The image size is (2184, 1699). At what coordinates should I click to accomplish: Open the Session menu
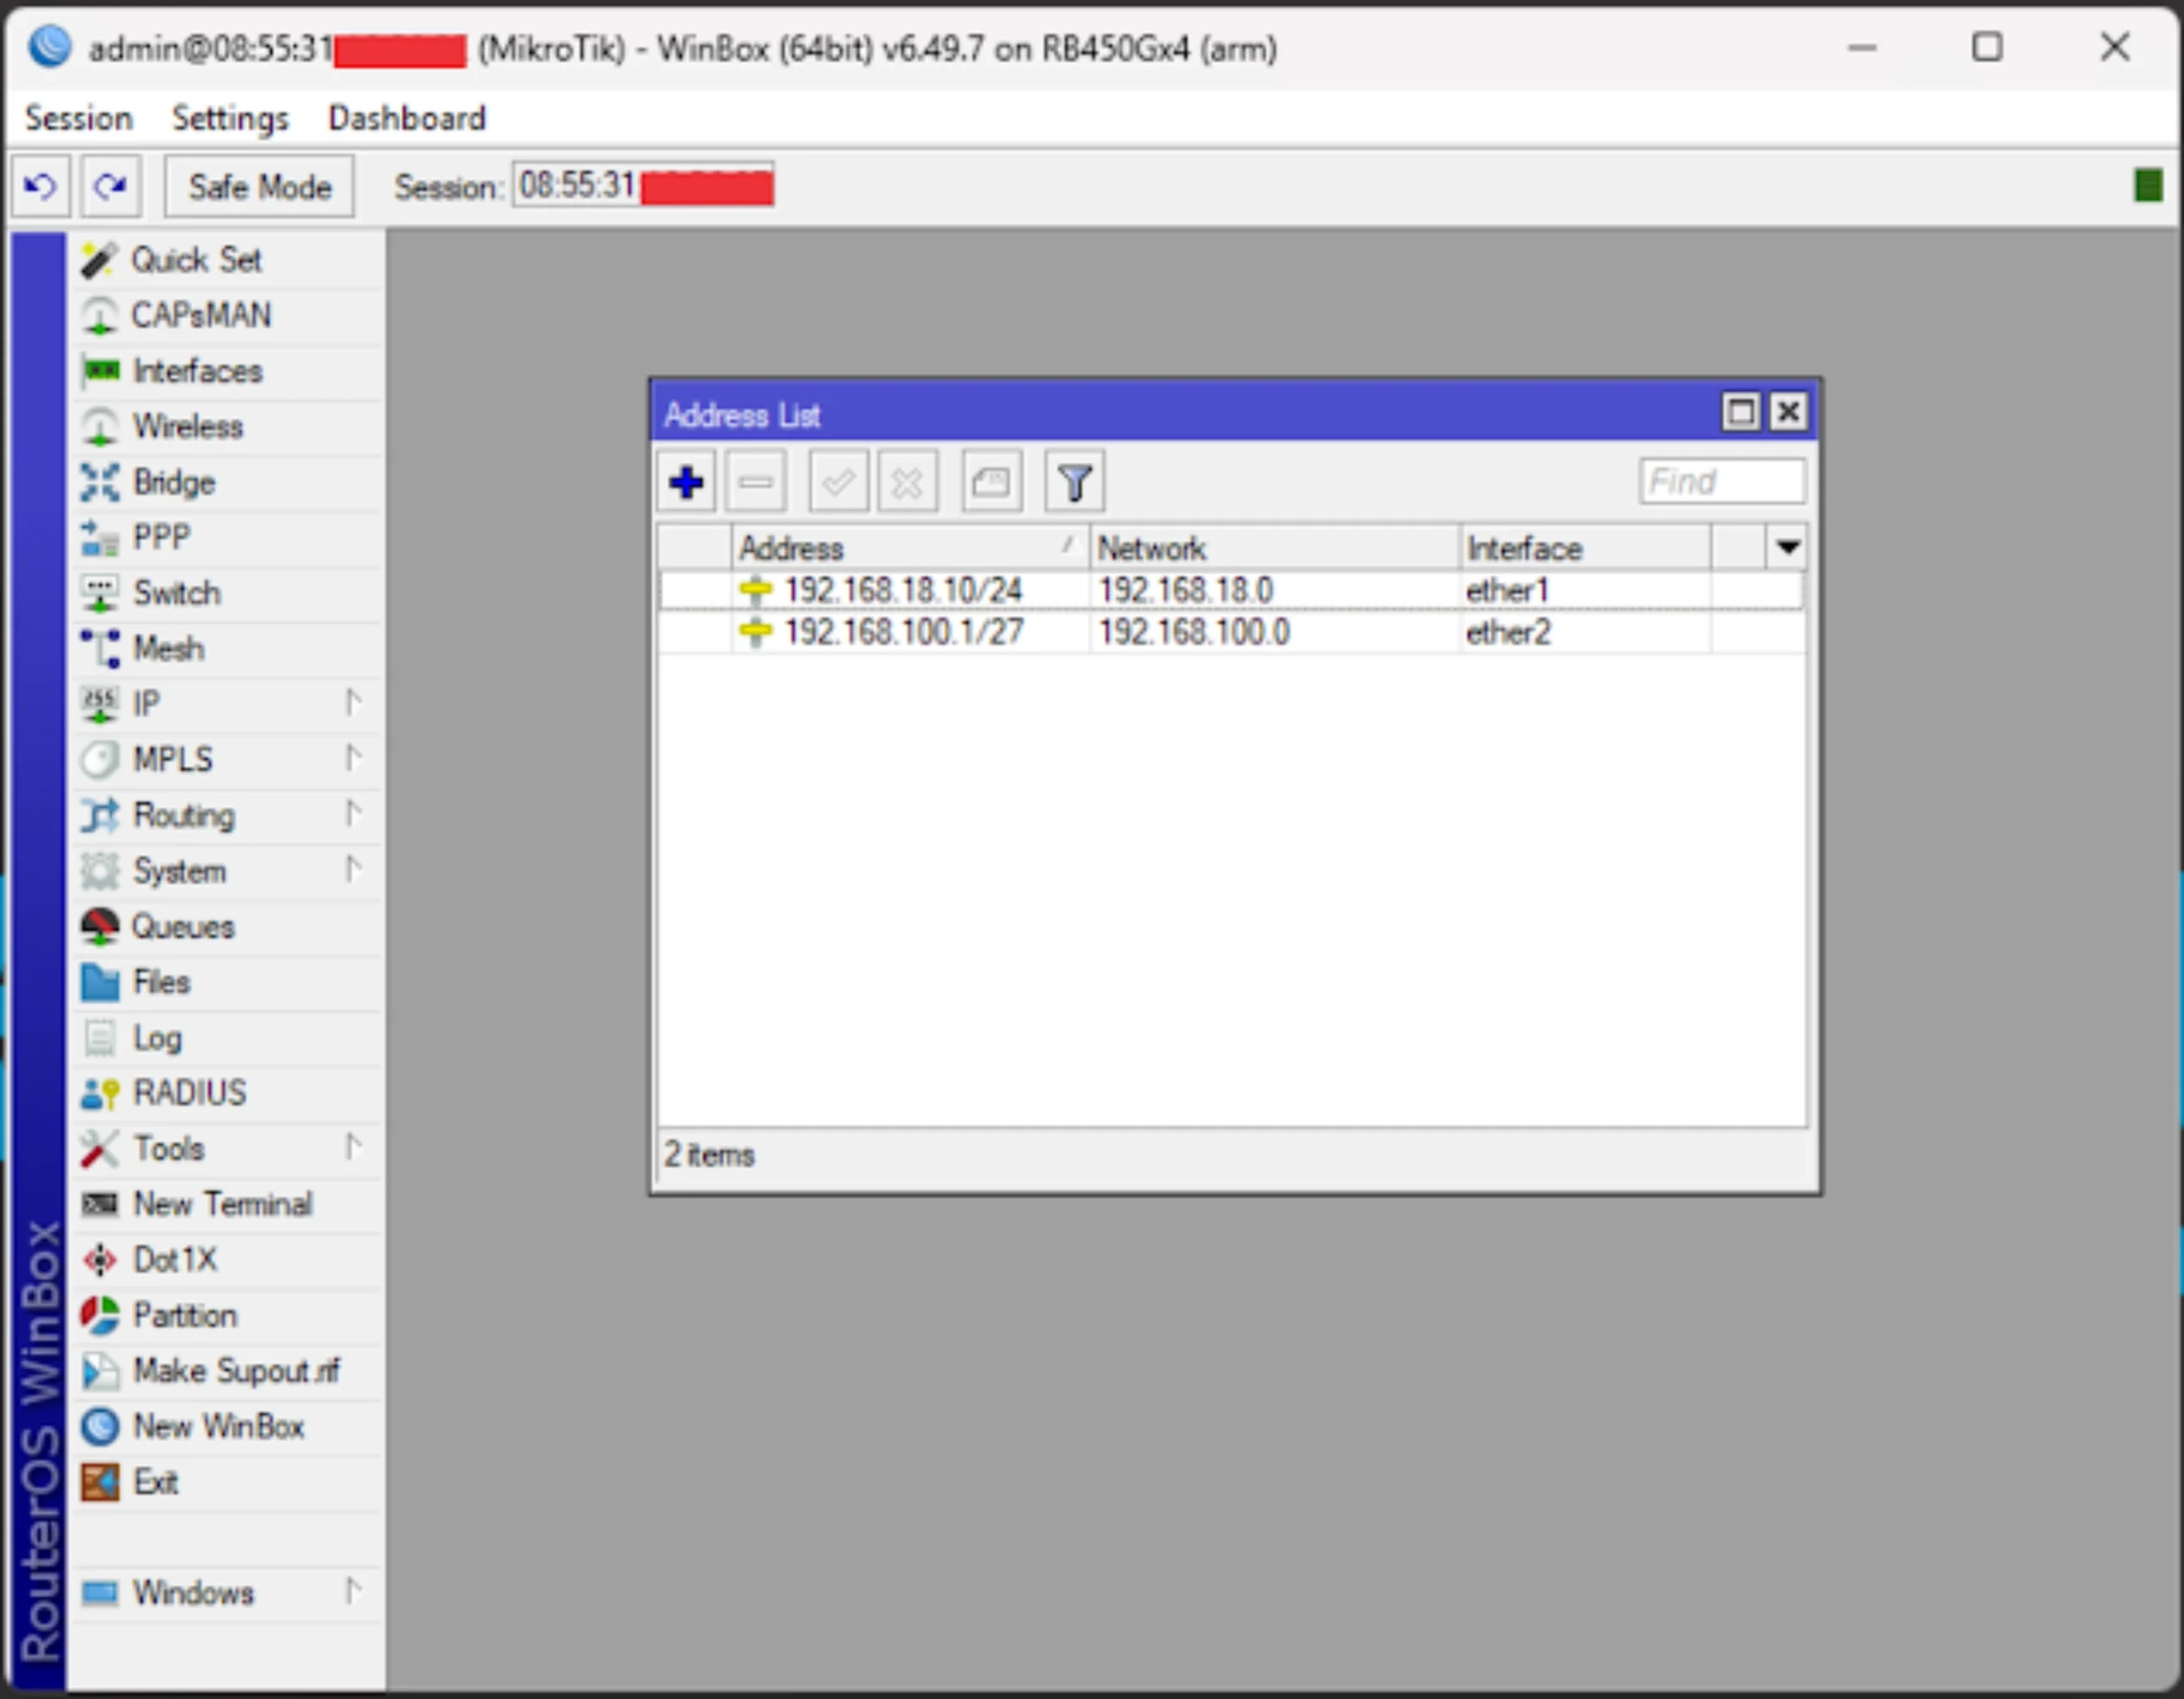pos(79,118)
